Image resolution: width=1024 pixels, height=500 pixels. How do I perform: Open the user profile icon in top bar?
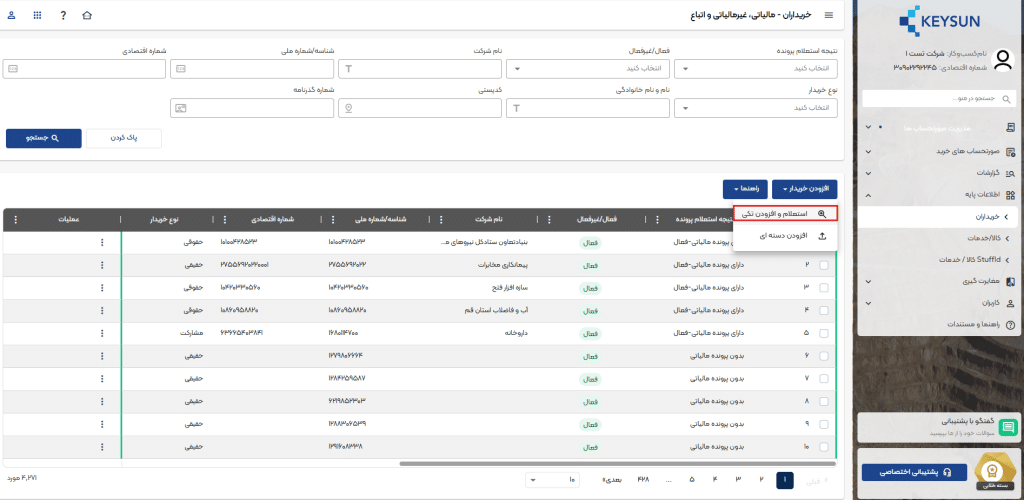click(13, 17)
